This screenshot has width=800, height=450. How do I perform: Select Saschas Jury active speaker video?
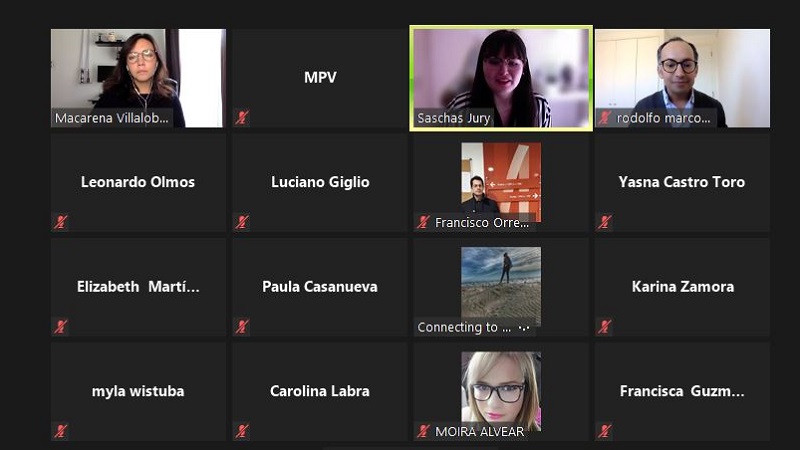[501, 78]
